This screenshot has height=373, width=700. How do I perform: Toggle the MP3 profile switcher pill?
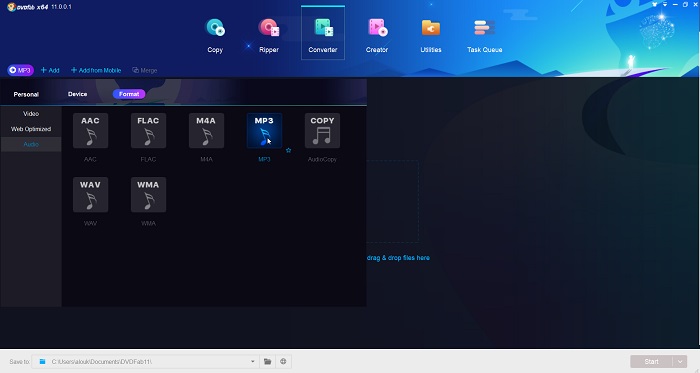tap(21, 70)
